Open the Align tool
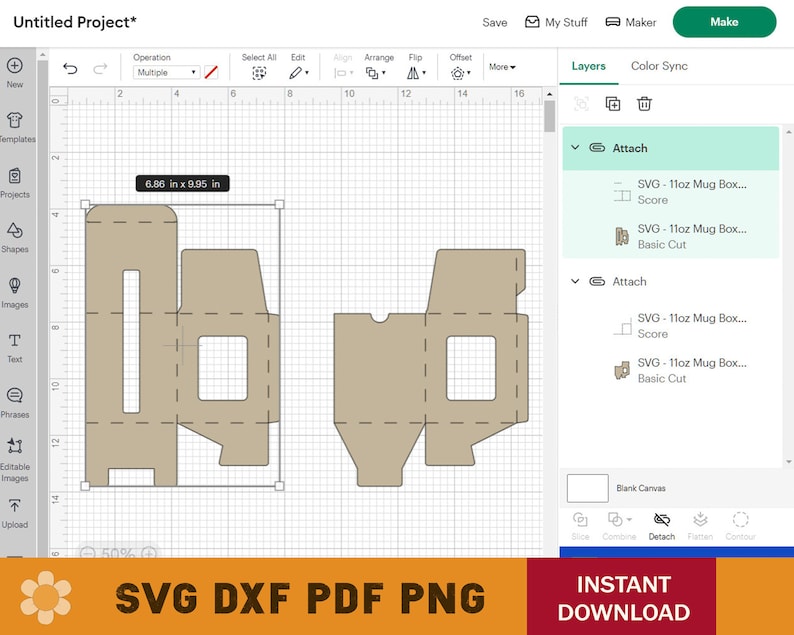This screenshot has height=635, width=794. 343,73
